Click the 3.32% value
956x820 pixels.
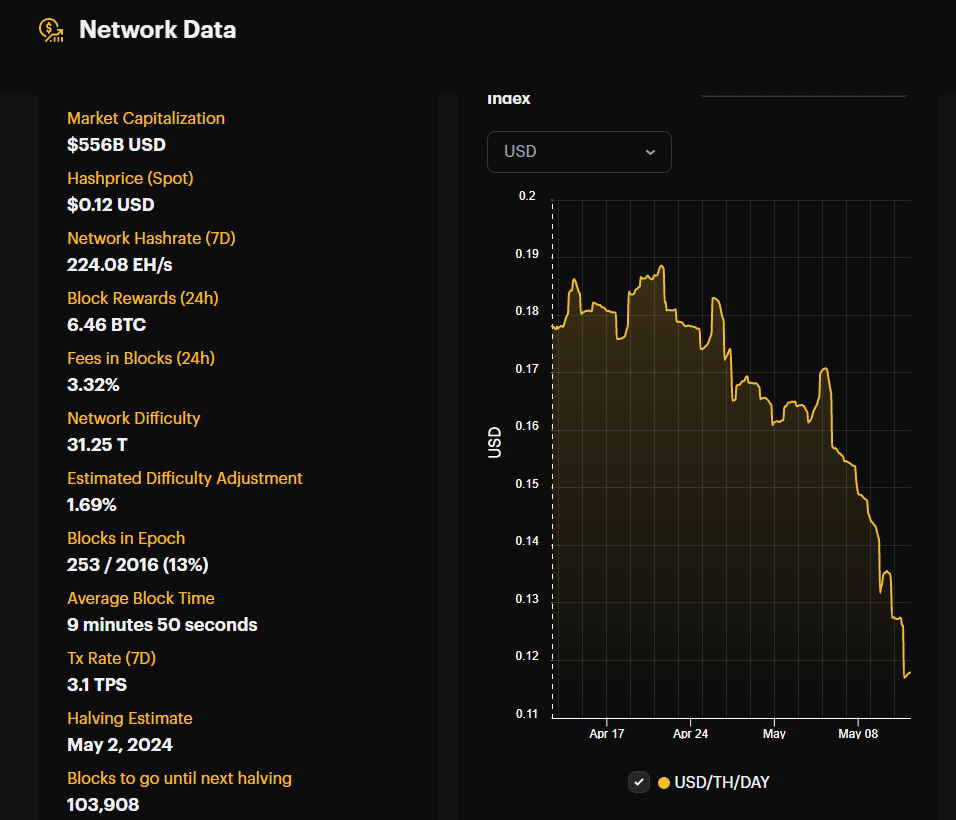pyautogui.click(x=93, y=385)
